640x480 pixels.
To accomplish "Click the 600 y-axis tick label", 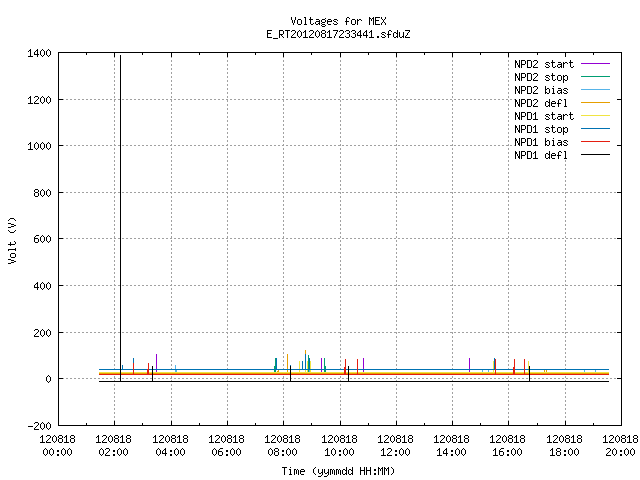I will pos(42,239).
